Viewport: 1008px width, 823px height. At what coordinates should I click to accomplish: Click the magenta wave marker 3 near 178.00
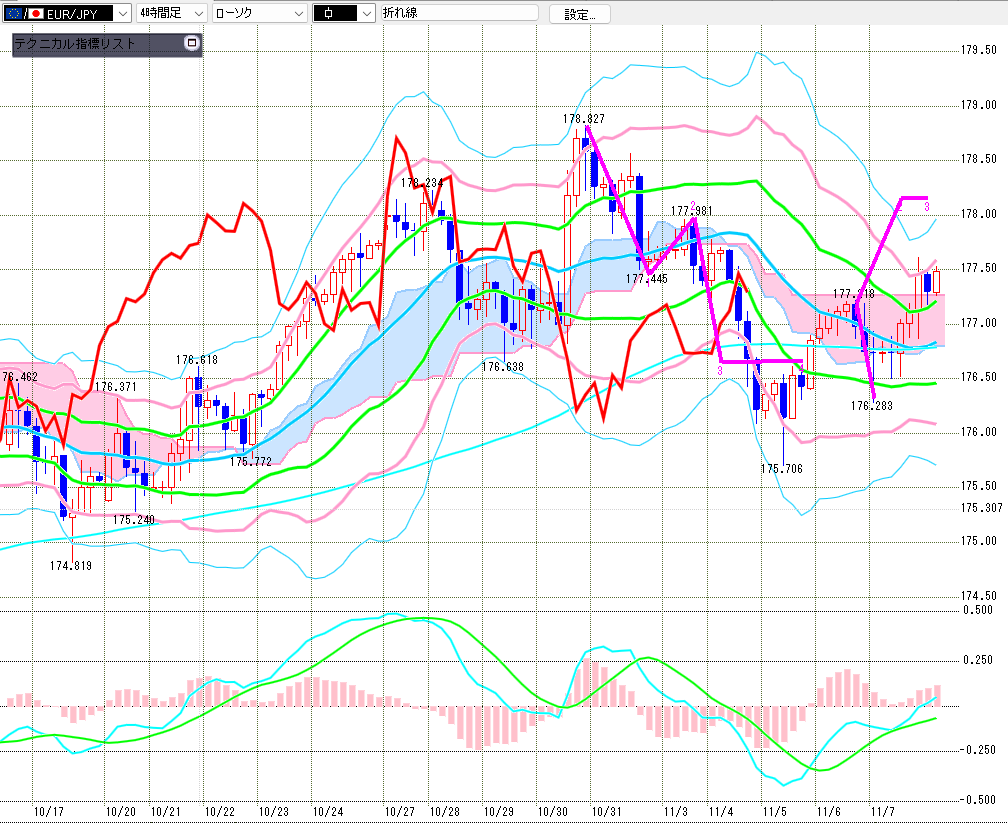coord(927,206)
